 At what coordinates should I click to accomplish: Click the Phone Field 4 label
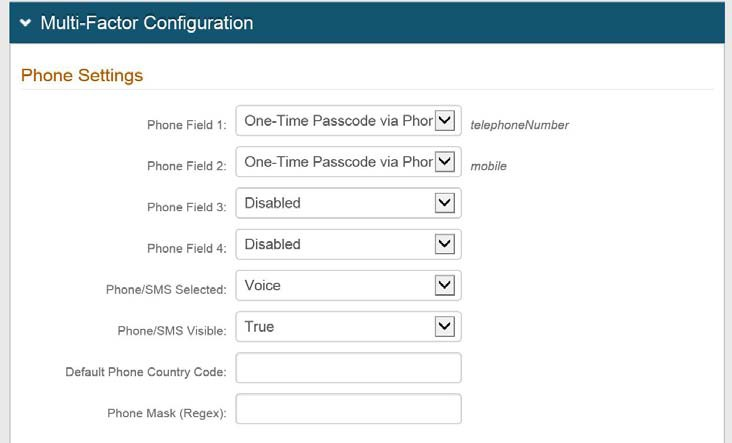[x=187, y=248]
